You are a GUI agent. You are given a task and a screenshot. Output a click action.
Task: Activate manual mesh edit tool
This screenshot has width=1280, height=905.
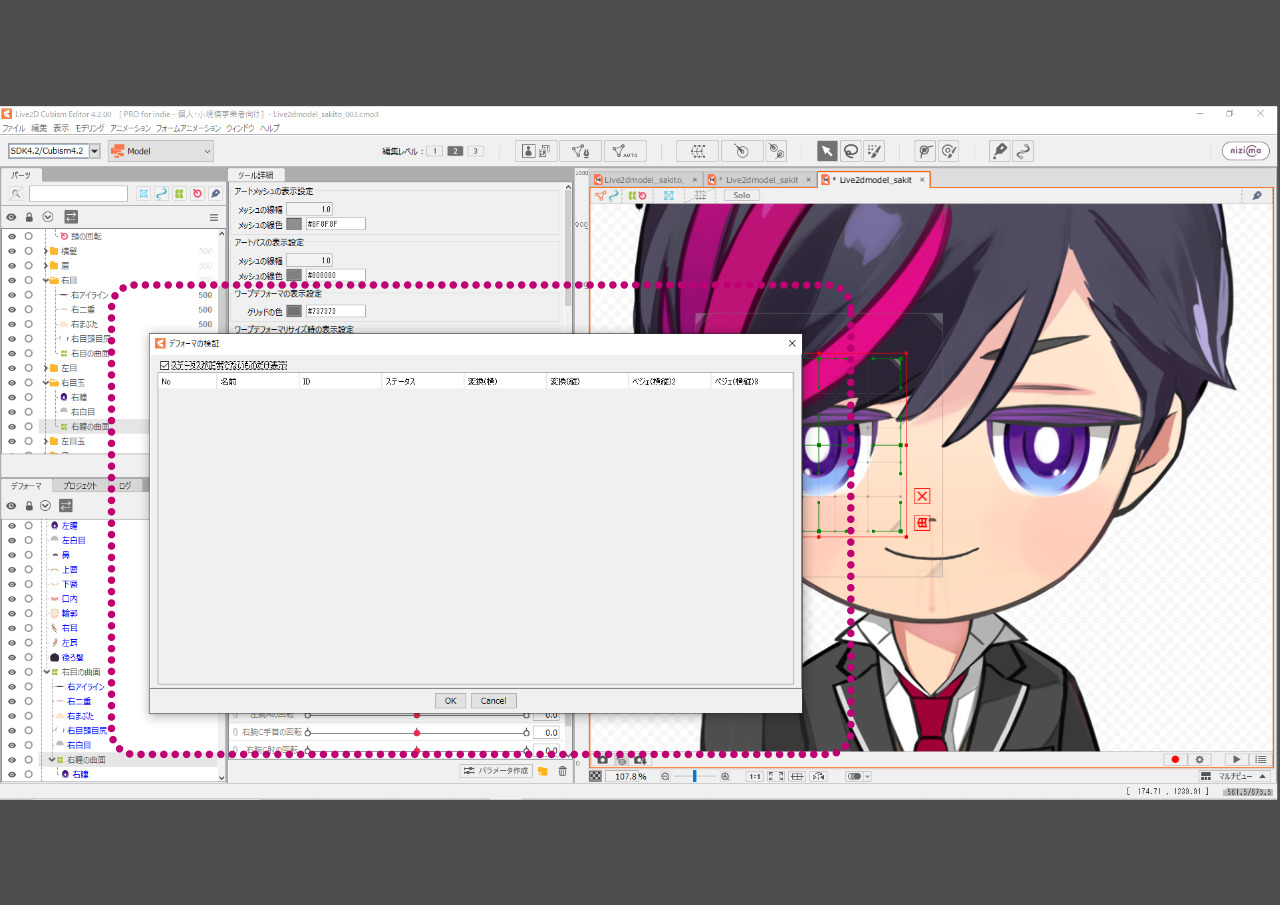580,151
